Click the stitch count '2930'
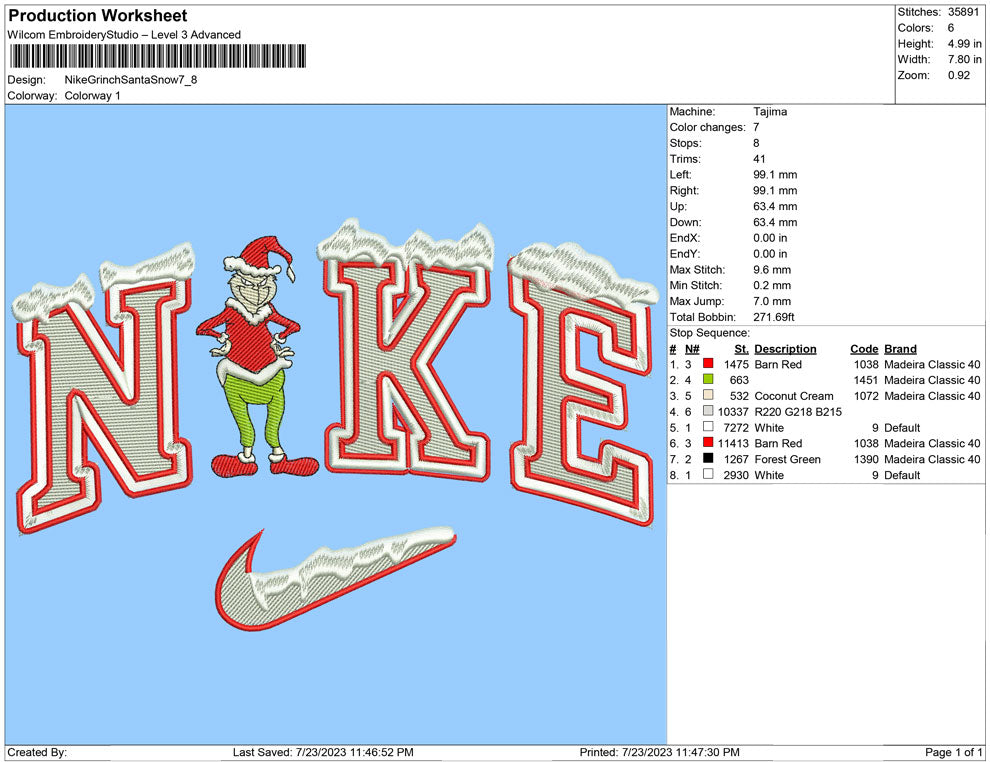Image resolution: width=990 pixels, height=762 pixels. [736, 475]
